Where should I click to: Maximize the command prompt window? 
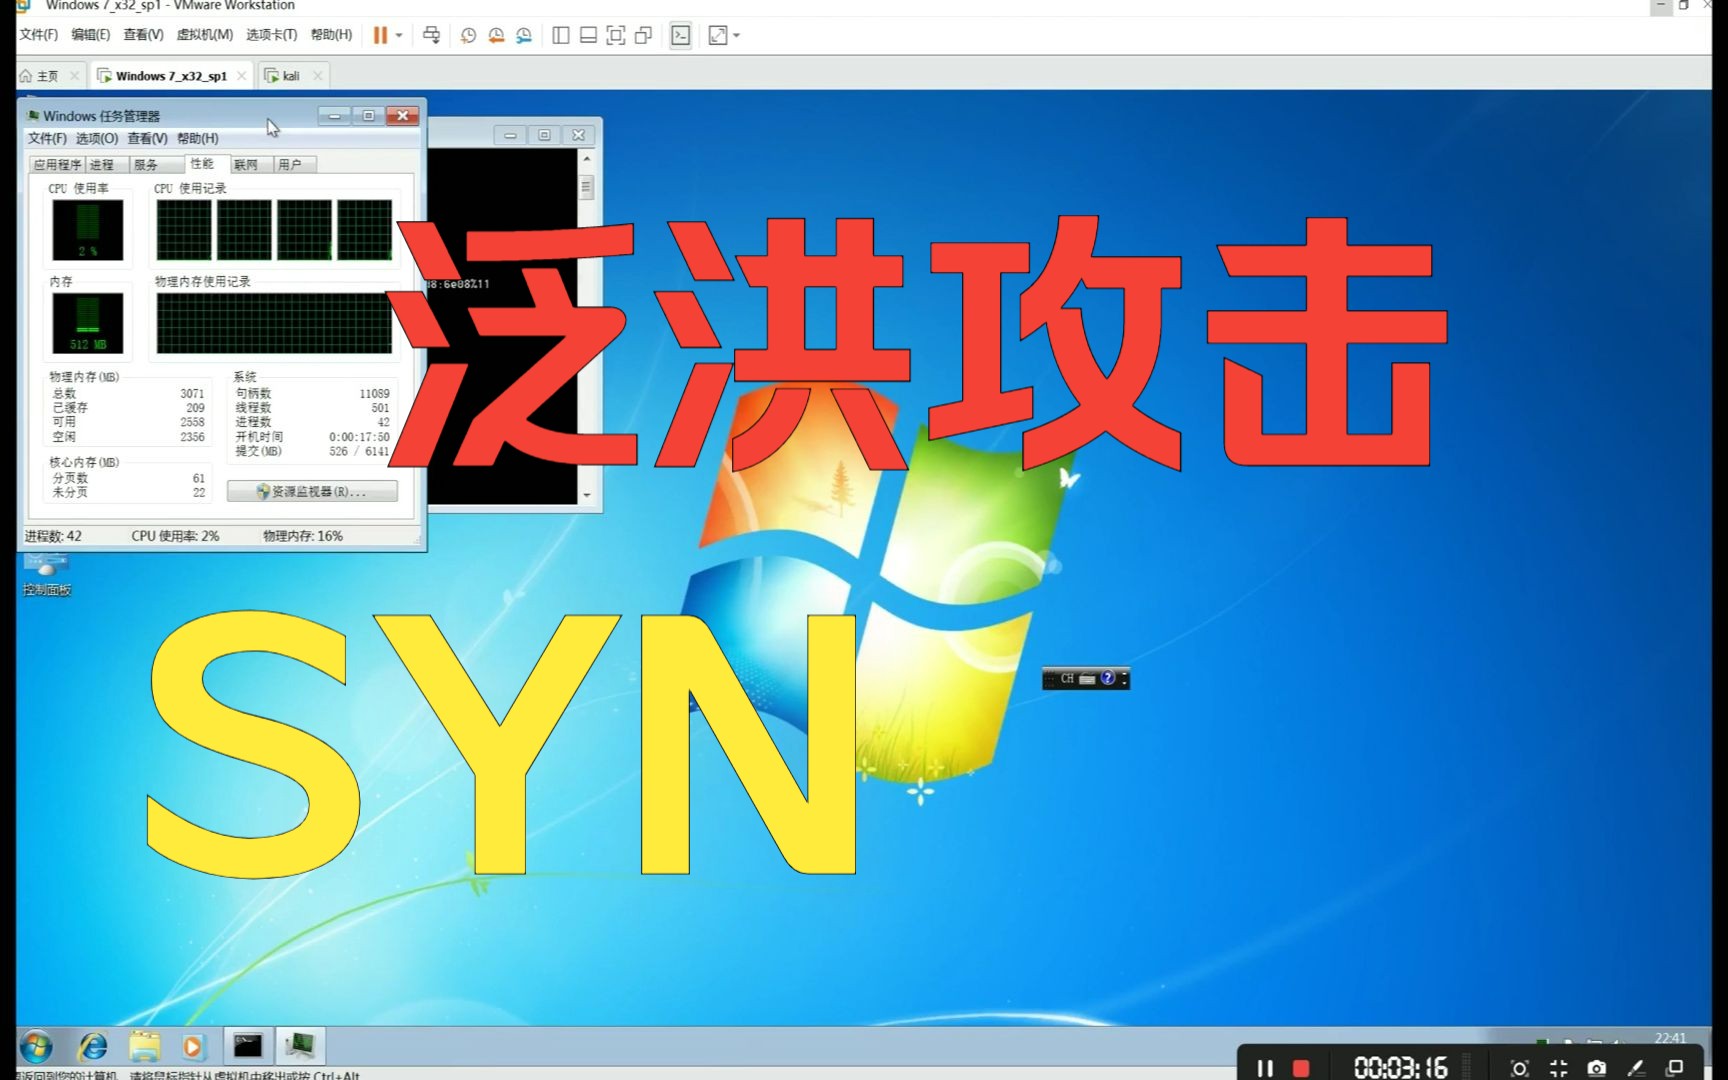pyautogui.click(x=544, y=135)
